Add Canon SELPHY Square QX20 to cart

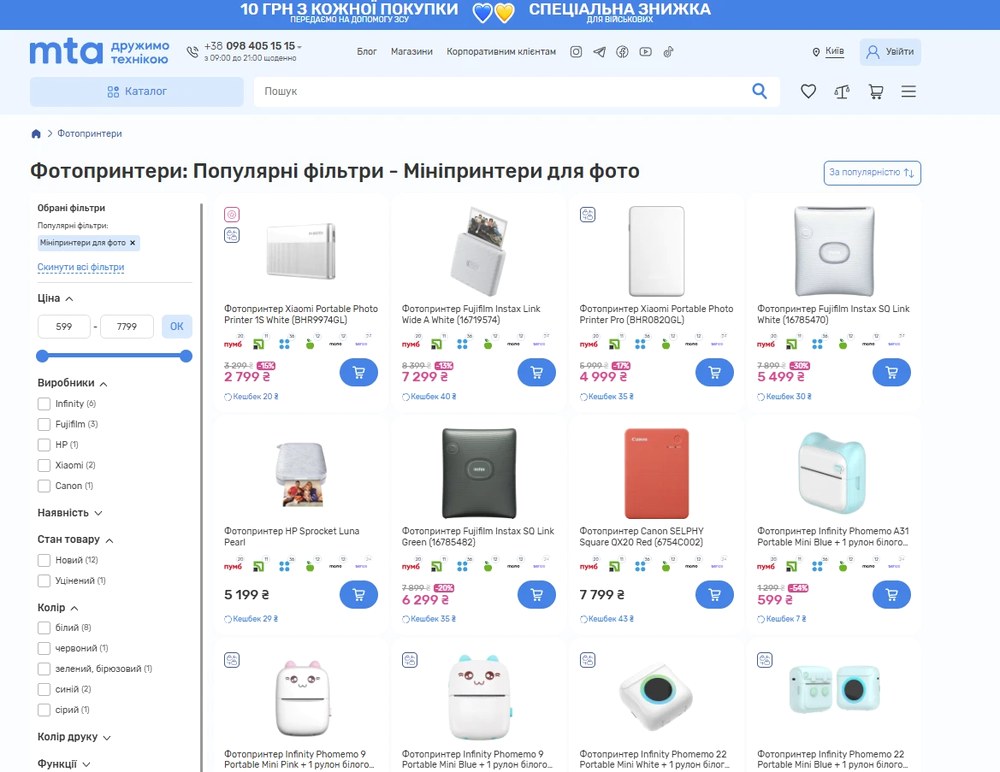(x=714, y=594)
